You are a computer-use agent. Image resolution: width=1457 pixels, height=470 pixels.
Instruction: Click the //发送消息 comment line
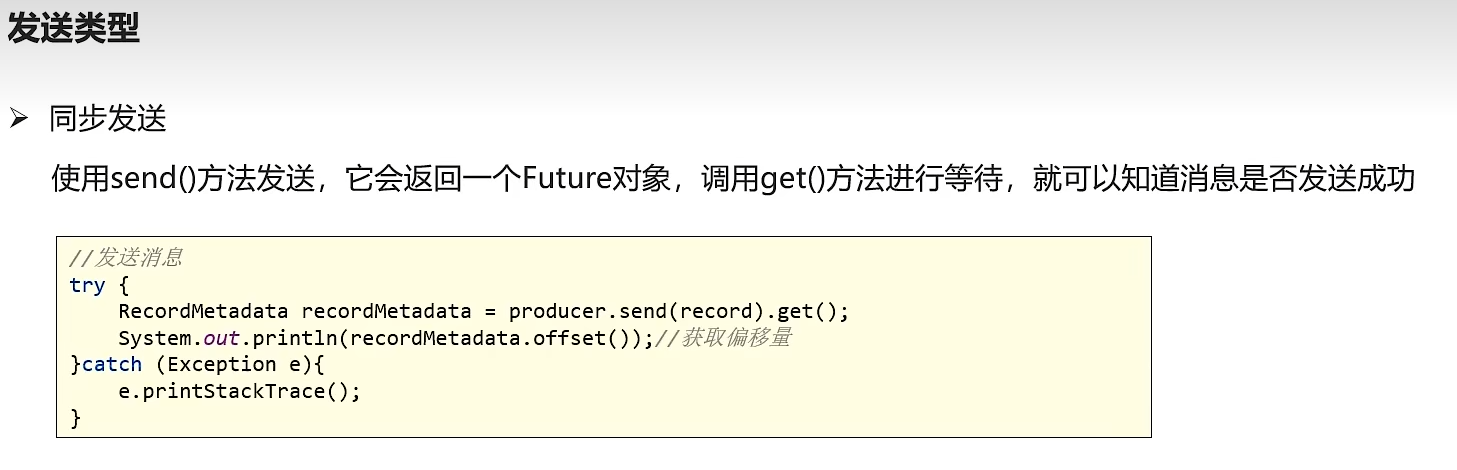point(126,258)
